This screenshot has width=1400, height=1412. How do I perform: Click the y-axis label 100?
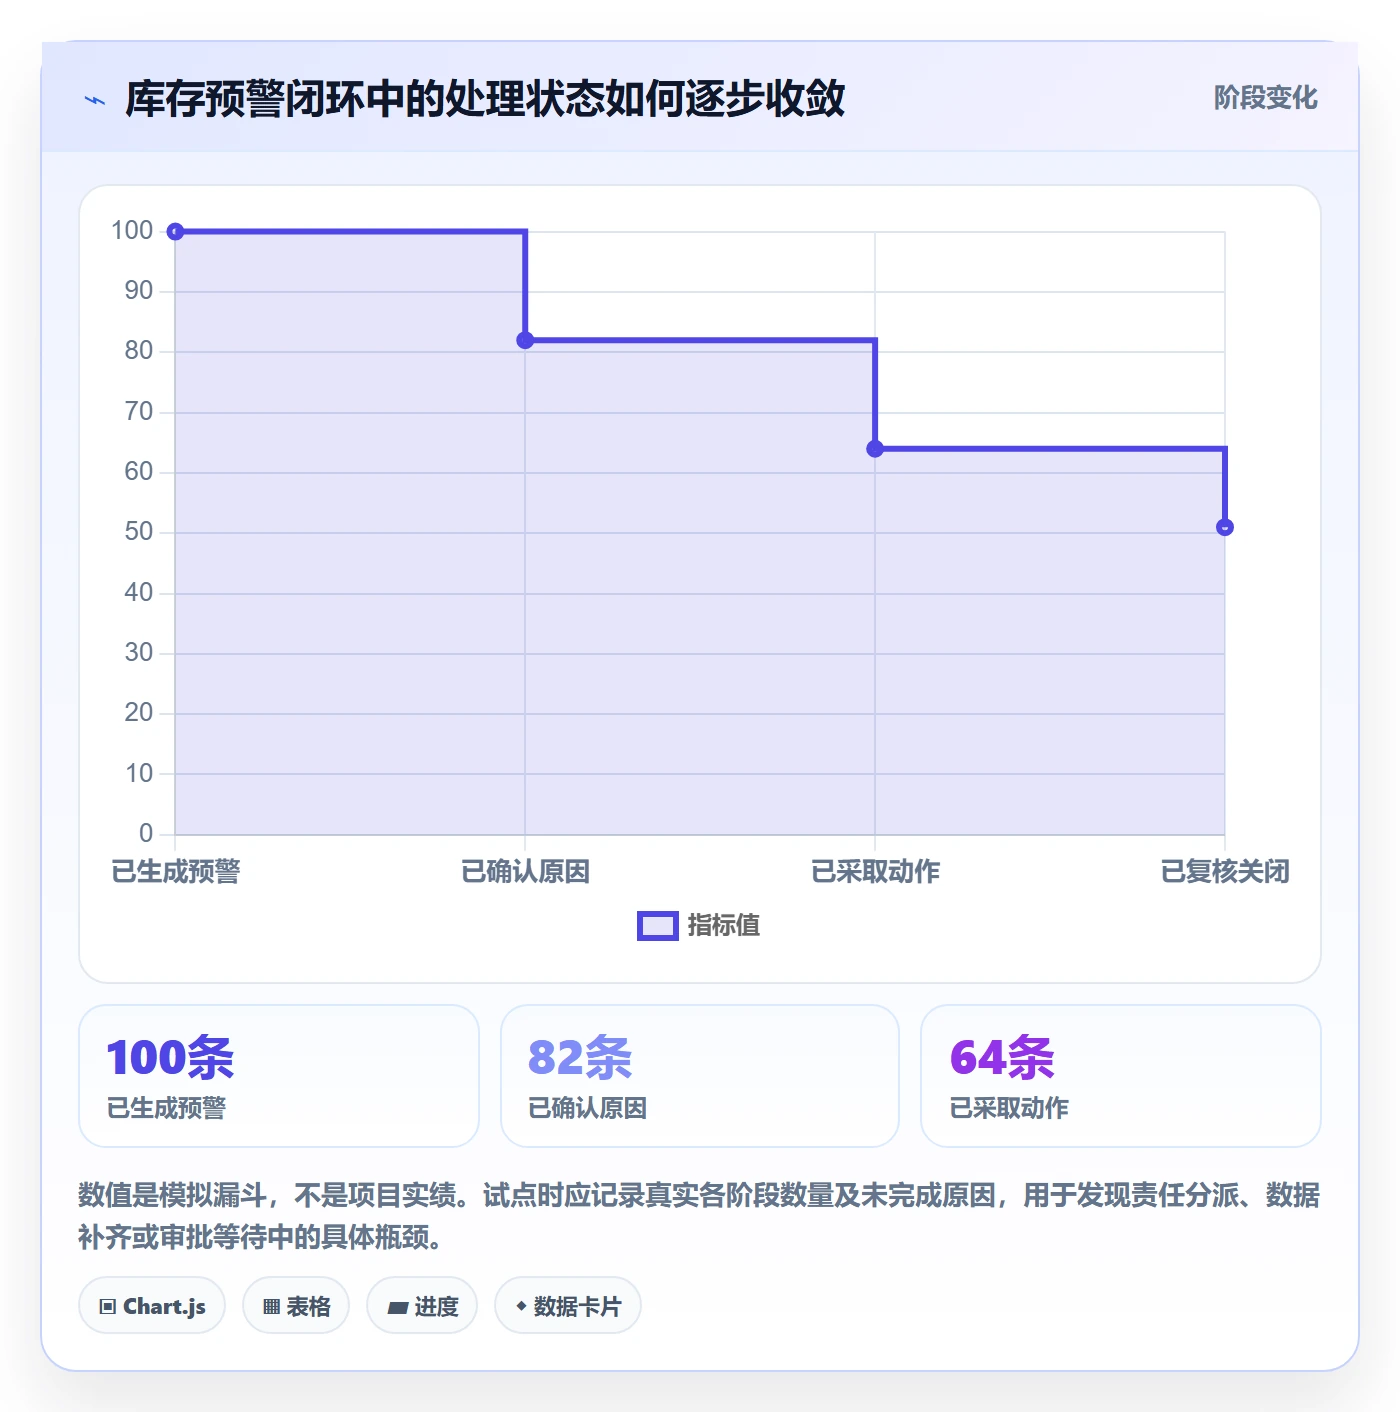pos(132,231)
